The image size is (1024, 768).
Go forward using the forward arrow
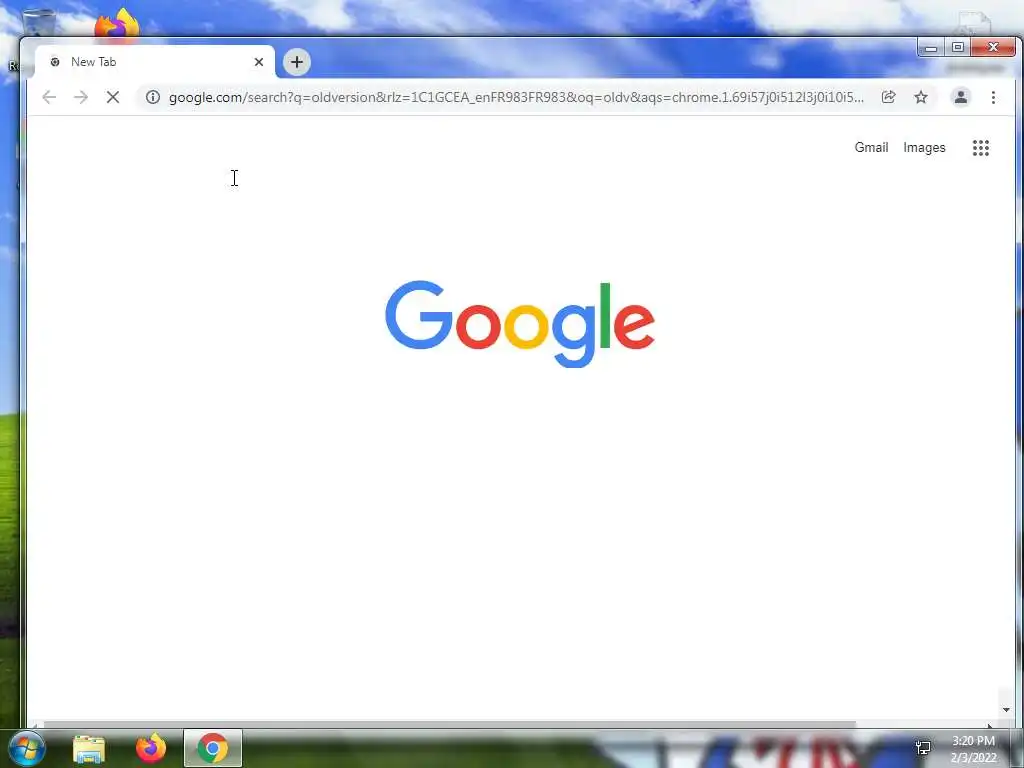click(x=81, y=97)
